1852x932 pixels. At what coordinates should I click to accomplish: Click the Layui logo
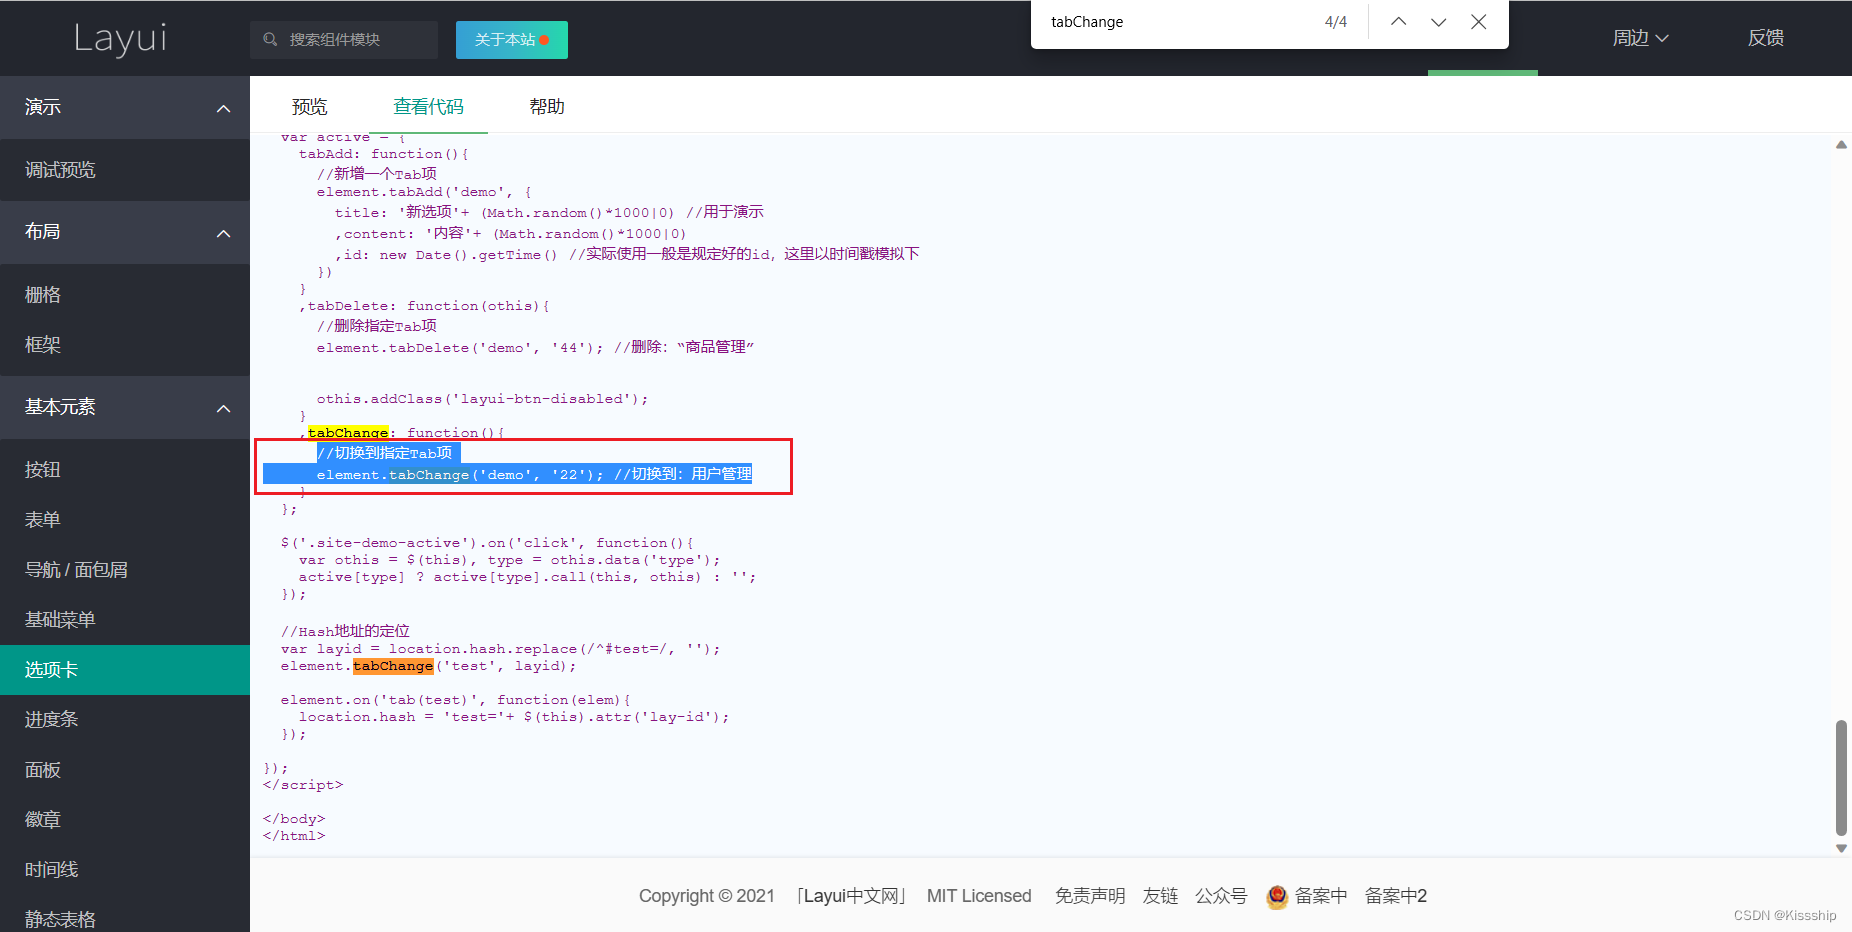119,38
